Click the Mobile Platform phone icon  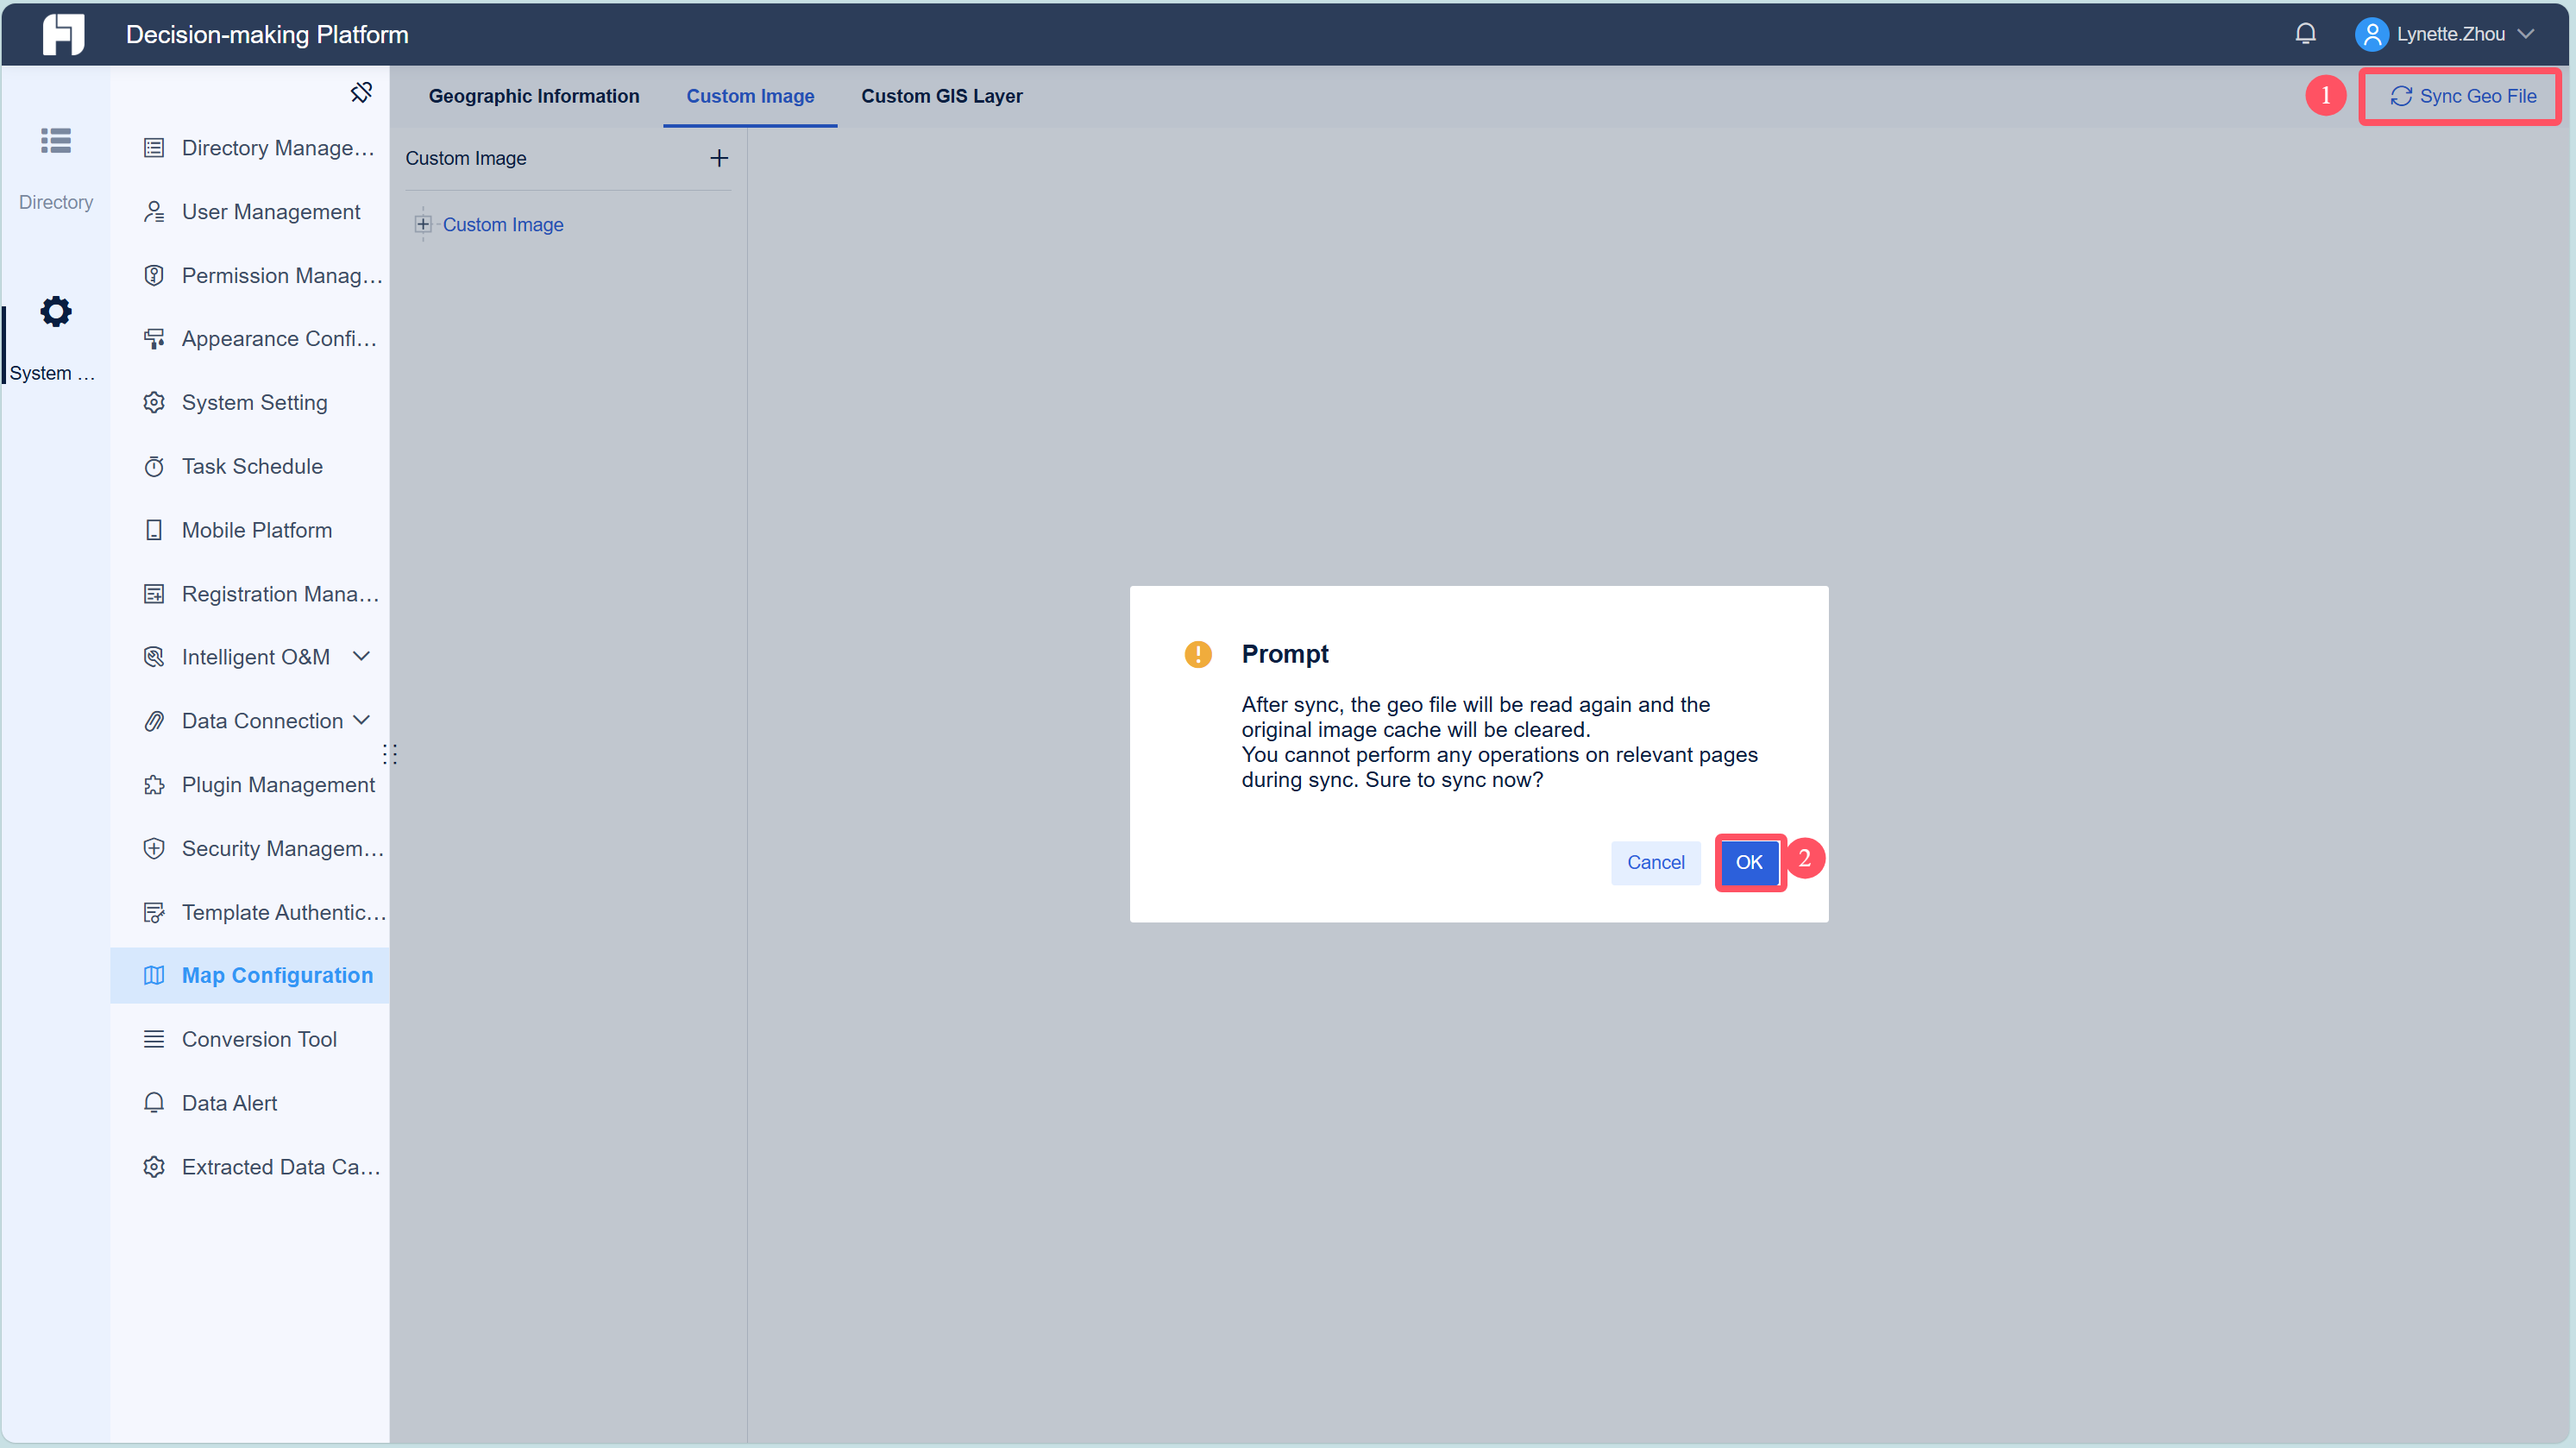coord(154,530)
